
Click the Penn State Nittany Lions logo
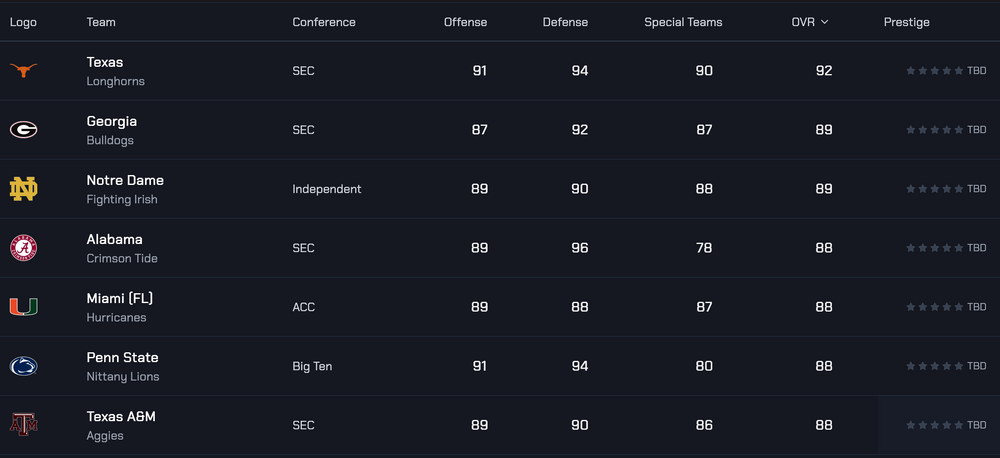tap(23, 366)
